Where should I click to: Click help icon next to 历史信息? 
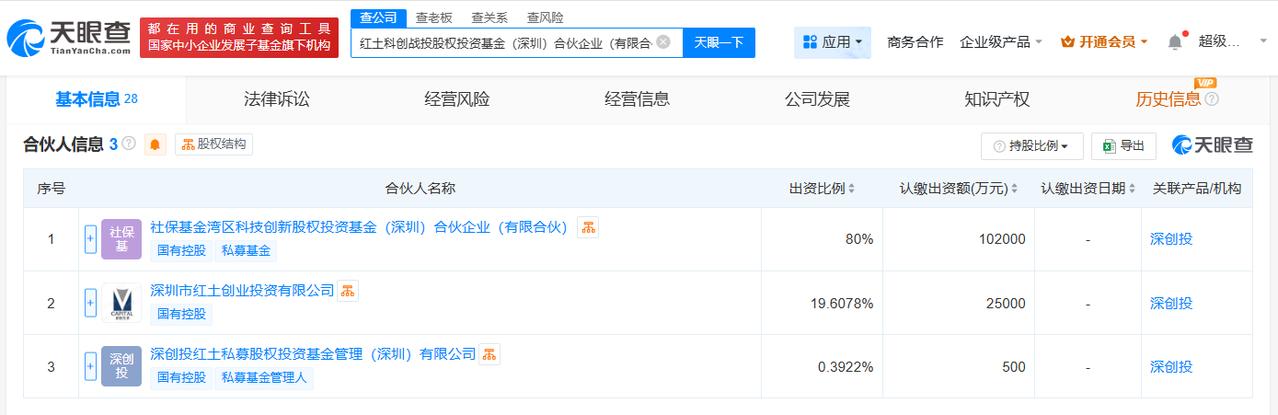tap(1212, 99)
